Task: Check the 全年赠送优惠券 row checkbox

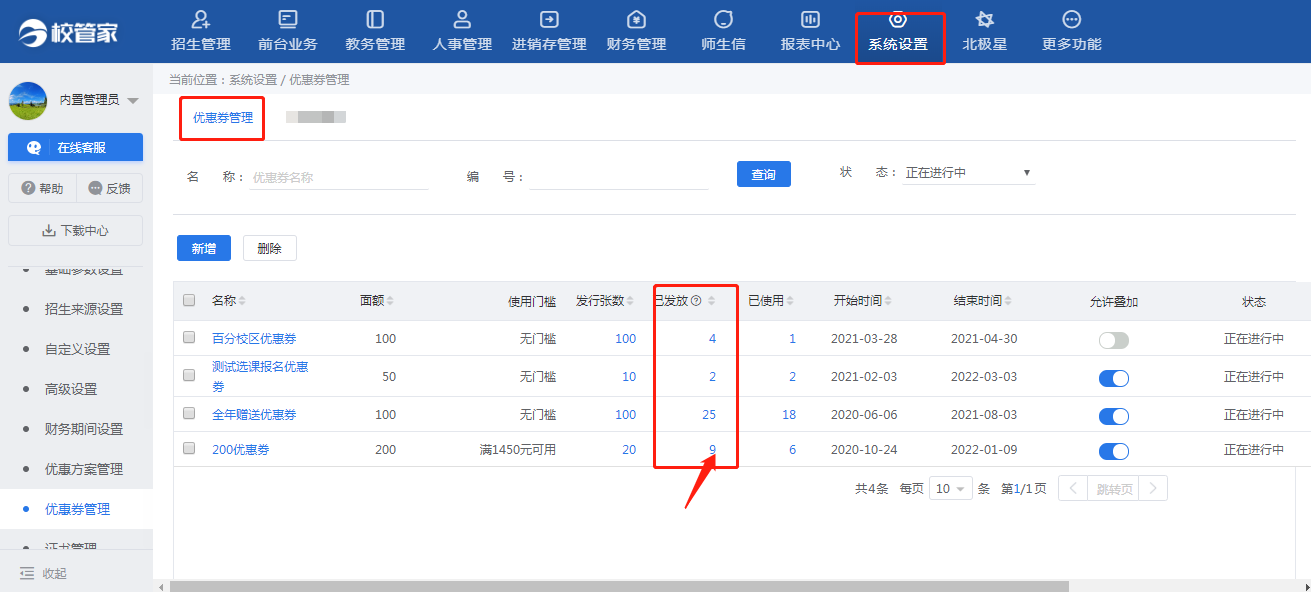Action: click(189, 414)
